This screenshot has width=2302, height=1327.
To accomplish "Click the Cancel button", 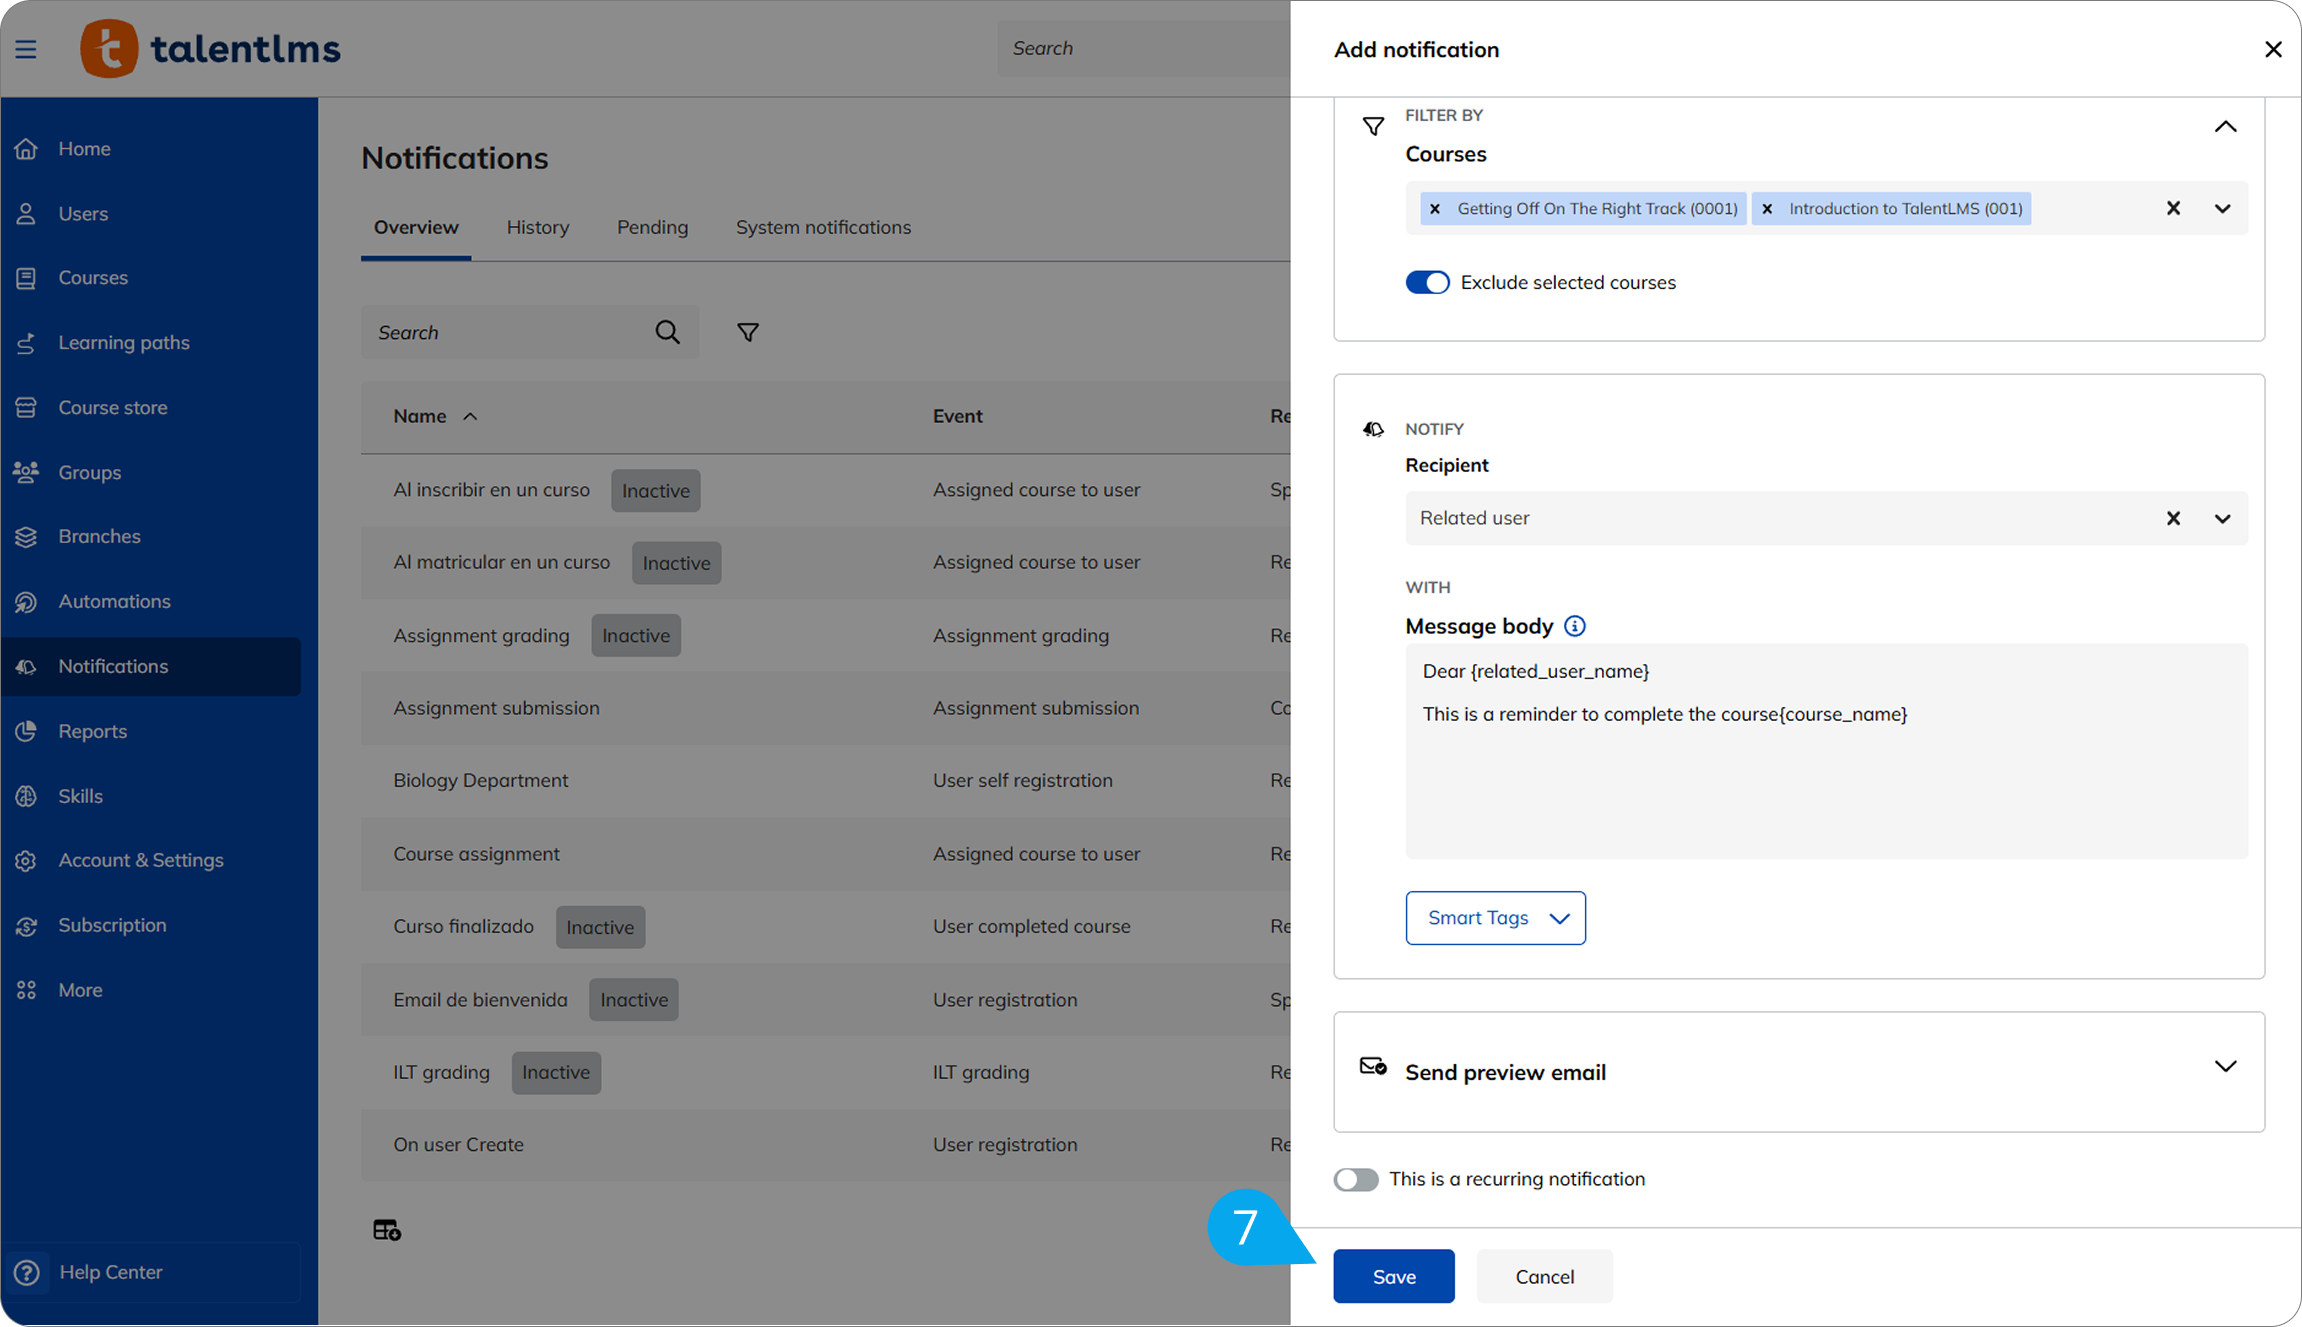I will coord(1544,1276).
